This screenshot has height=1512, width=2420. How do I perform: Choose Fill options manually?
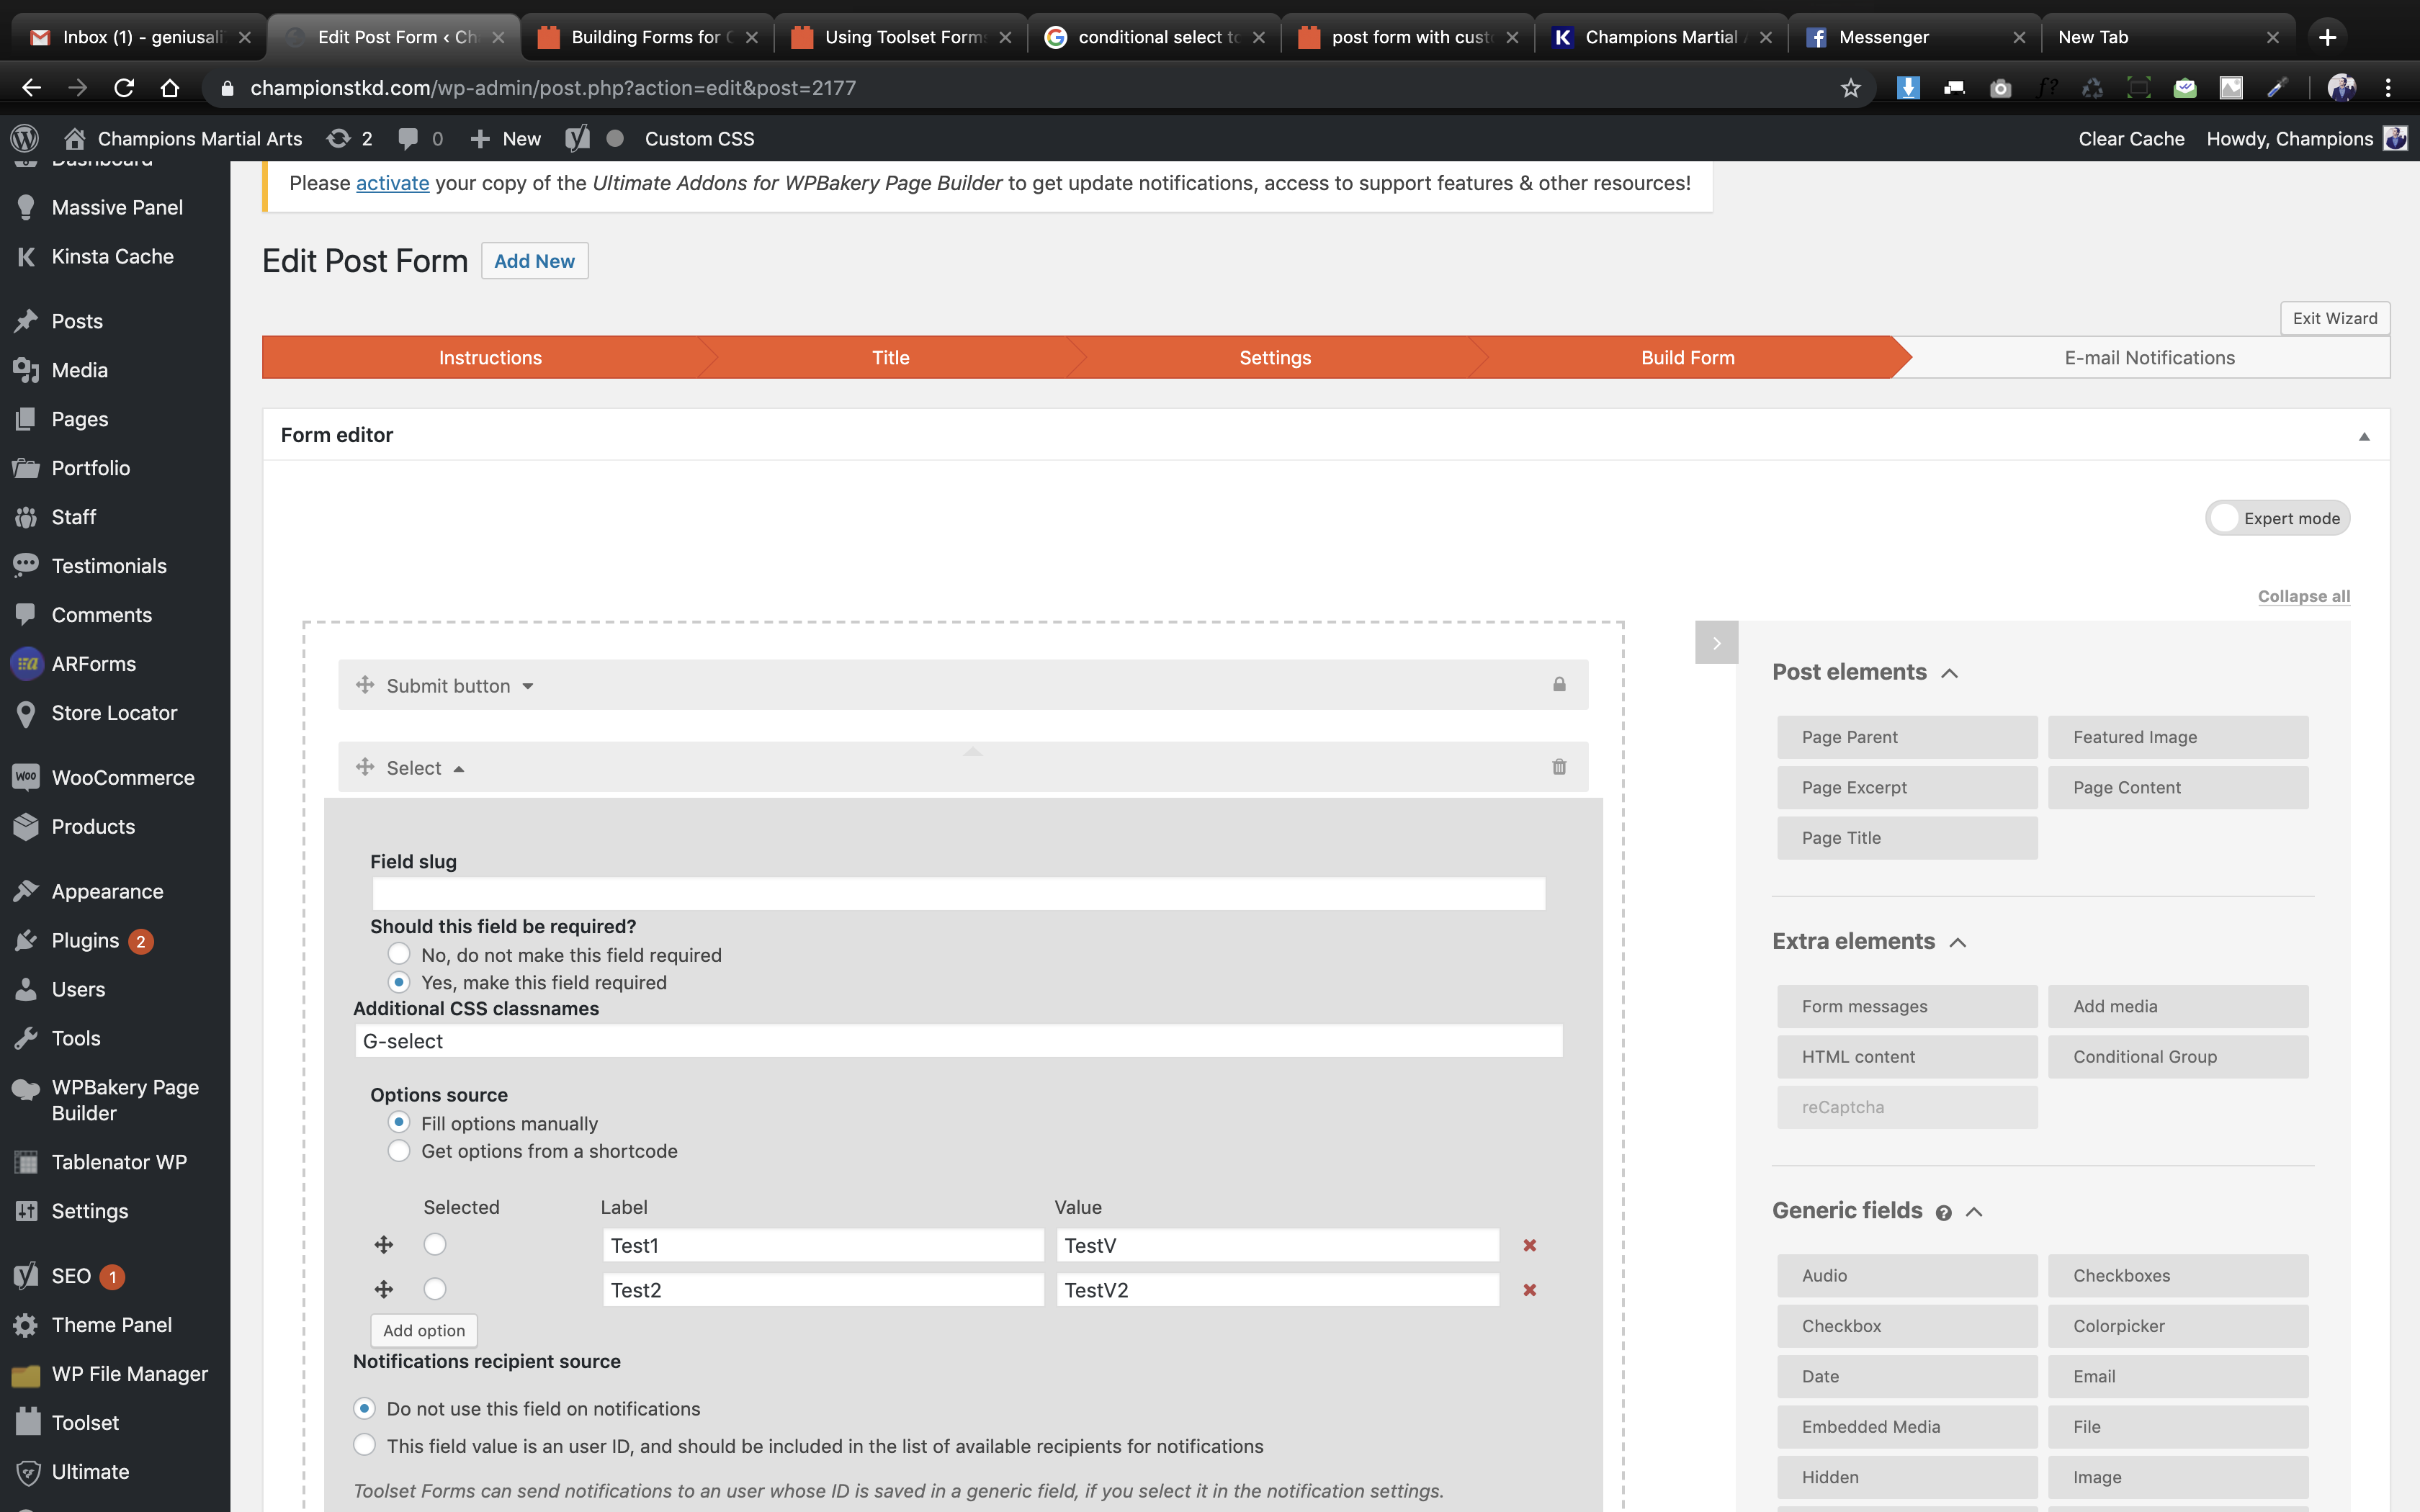point(399,1122)
